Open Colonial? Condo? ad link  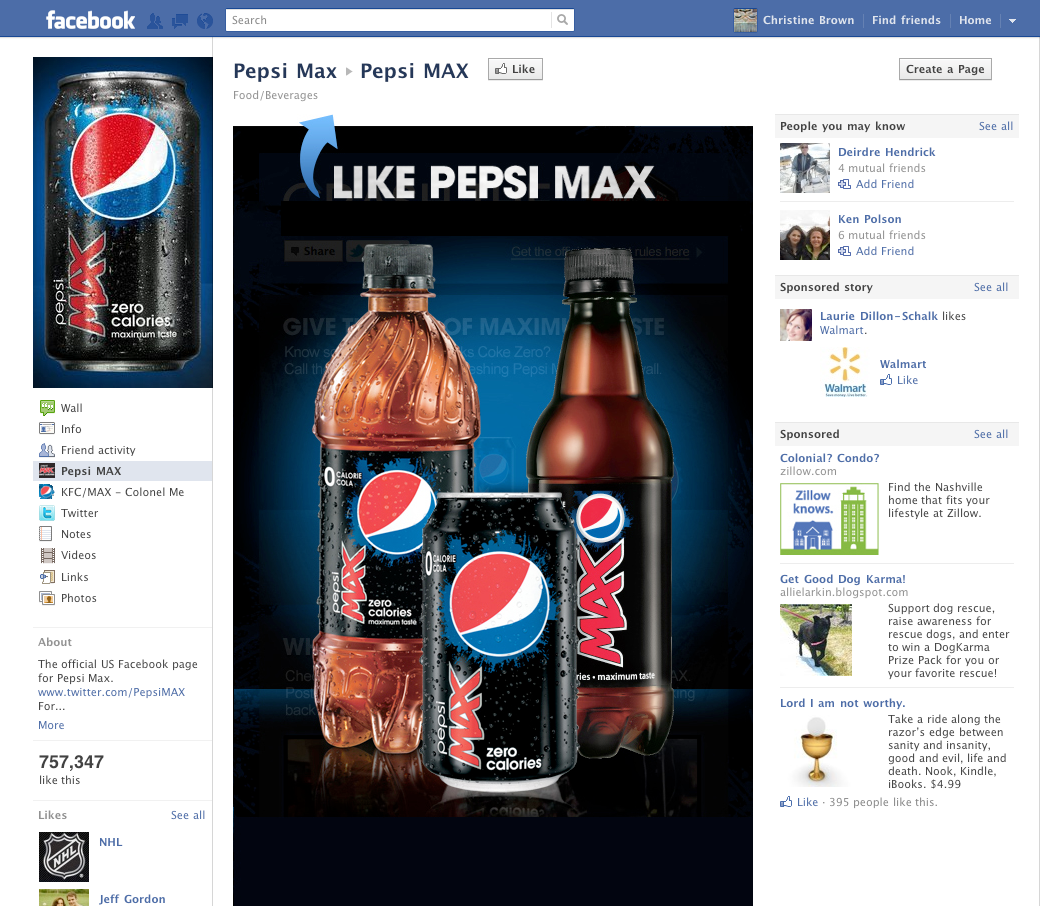point(830,458)
